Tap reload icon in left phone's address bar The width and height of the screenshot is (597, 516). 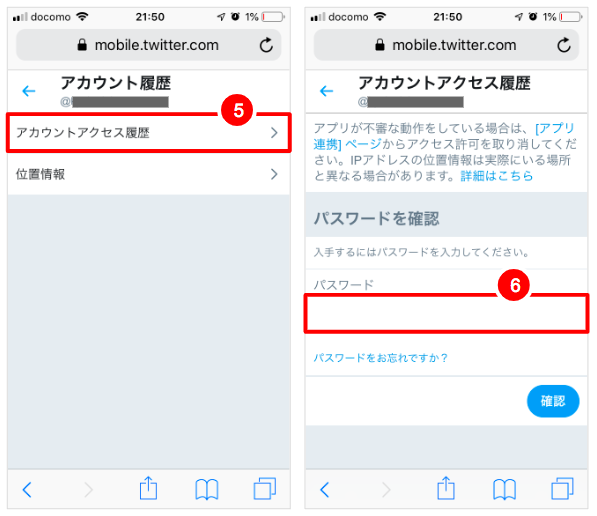pos(266,45)
